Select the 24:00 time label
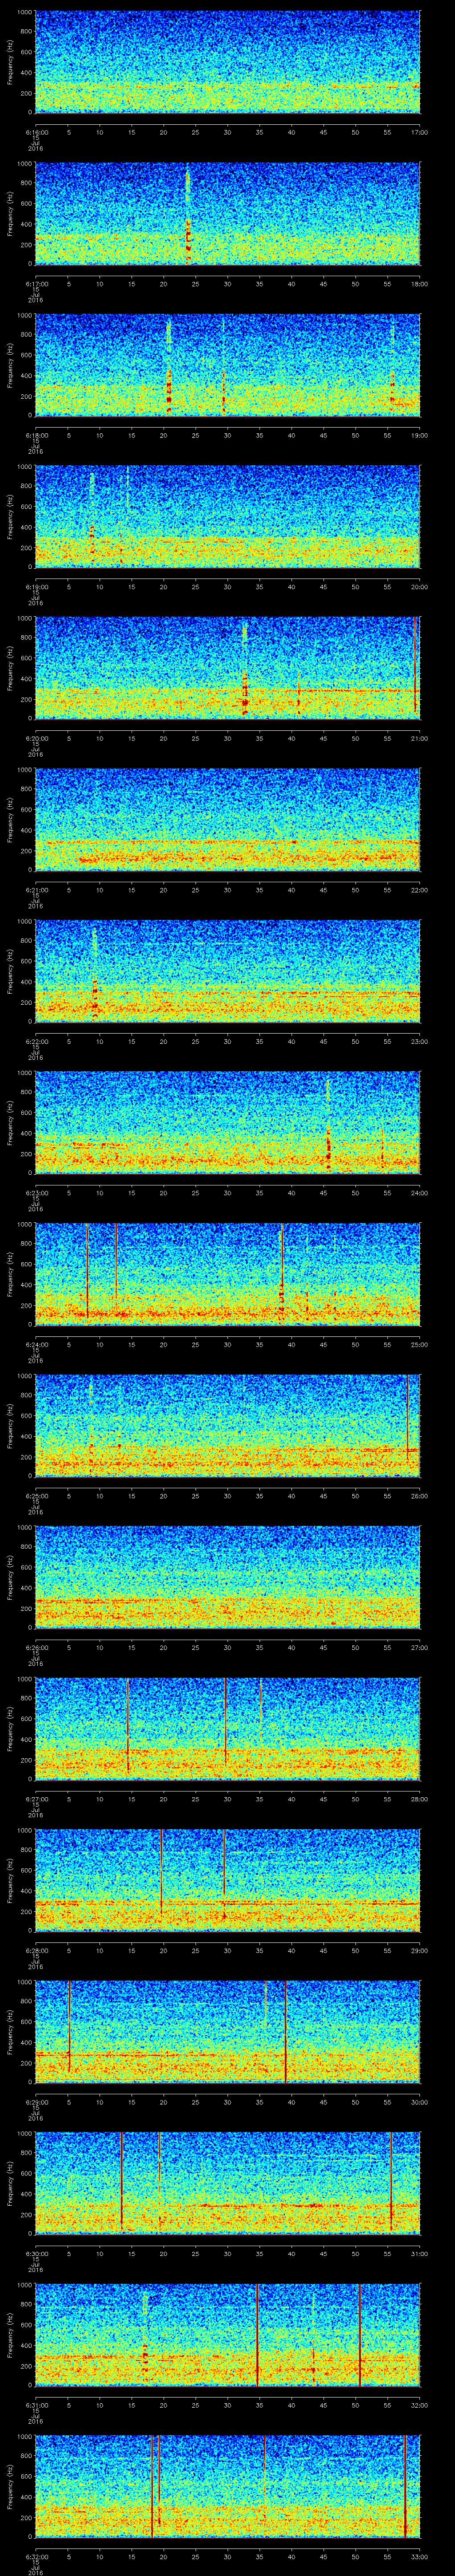This screenshot has height=2576, width=455. click(x=419, y=1193)
